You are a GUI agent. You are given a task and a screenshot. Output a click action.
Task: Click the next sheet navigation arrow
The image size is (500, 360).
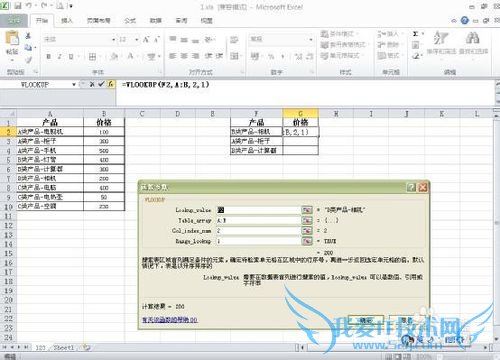19,347
